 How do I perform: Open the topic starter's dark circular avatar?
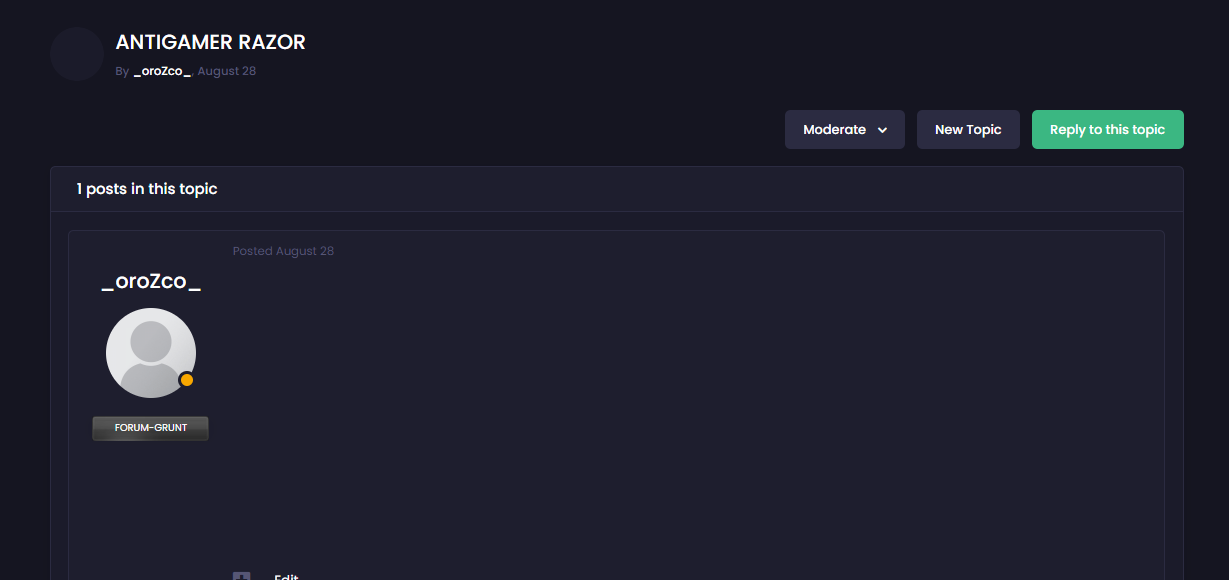point(77,54)
